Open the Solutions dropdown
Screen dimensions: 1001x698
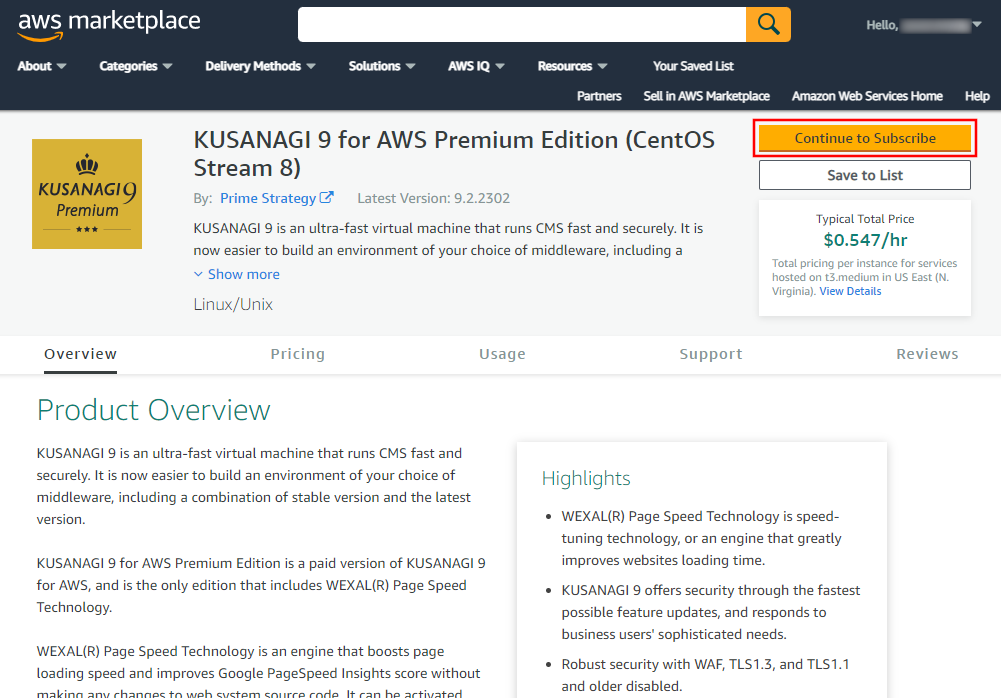tap(382, 66)
